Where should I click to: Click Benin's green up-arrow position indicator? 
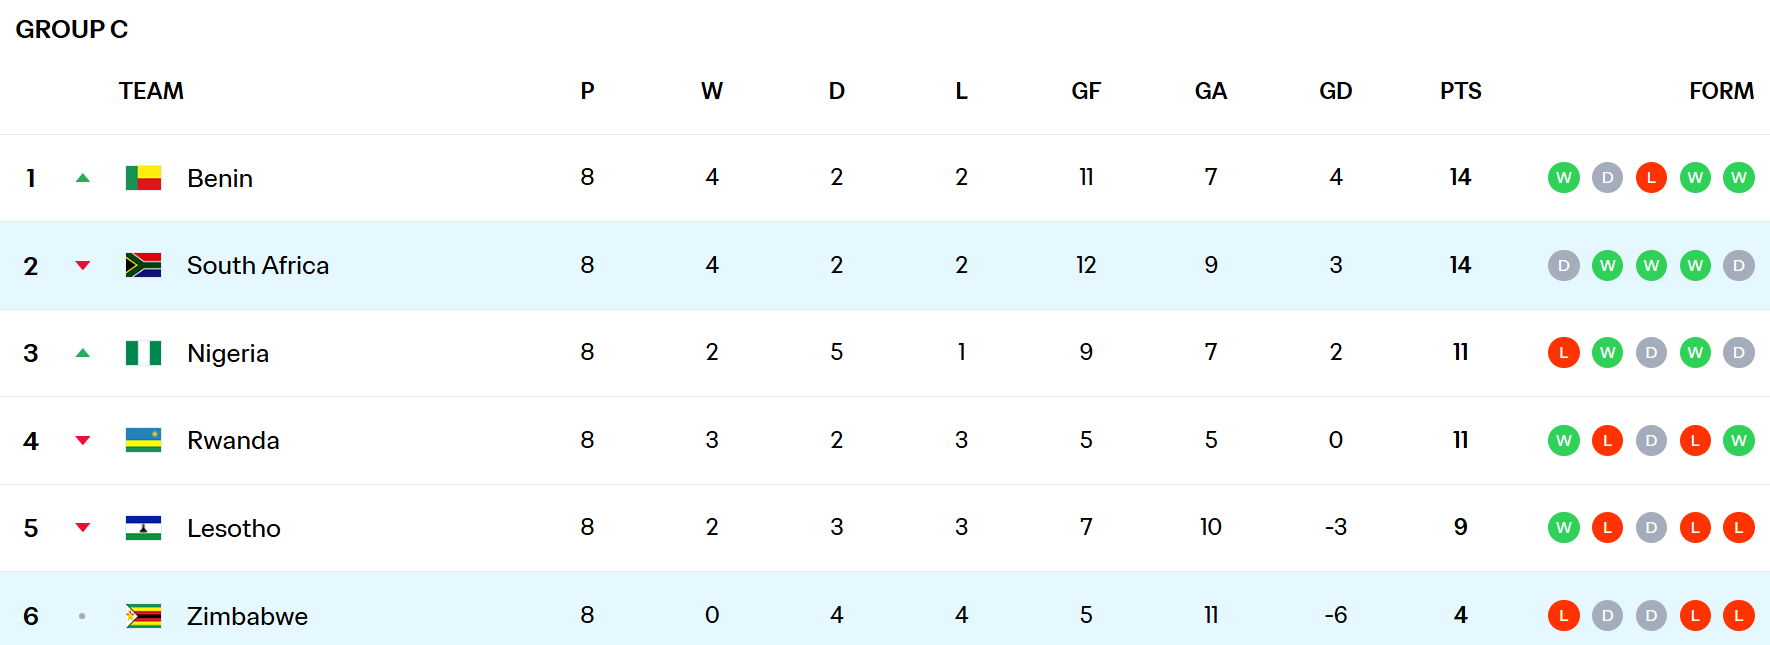tap(83, 178)
